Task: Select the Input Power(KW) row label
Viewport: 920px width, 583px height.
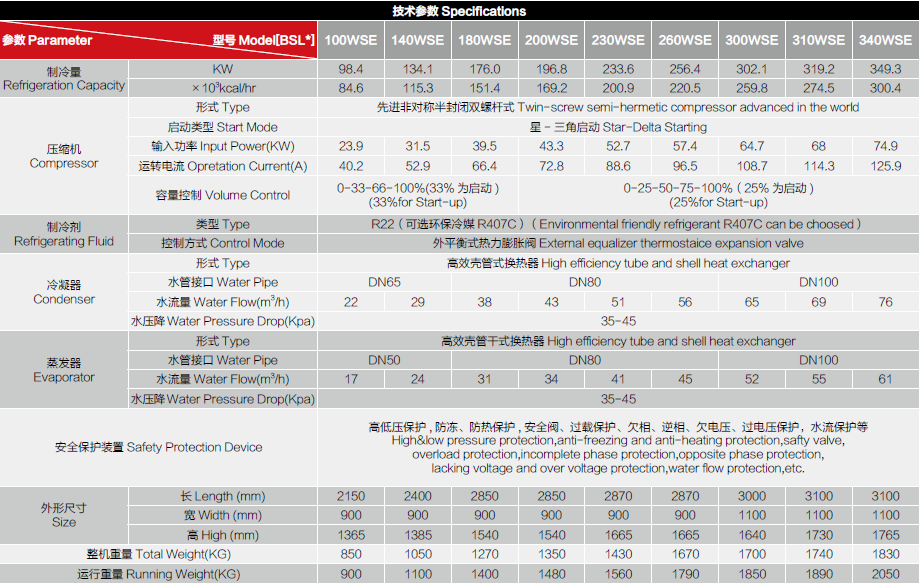Action: pyautogui.click(x=223, y=147)
